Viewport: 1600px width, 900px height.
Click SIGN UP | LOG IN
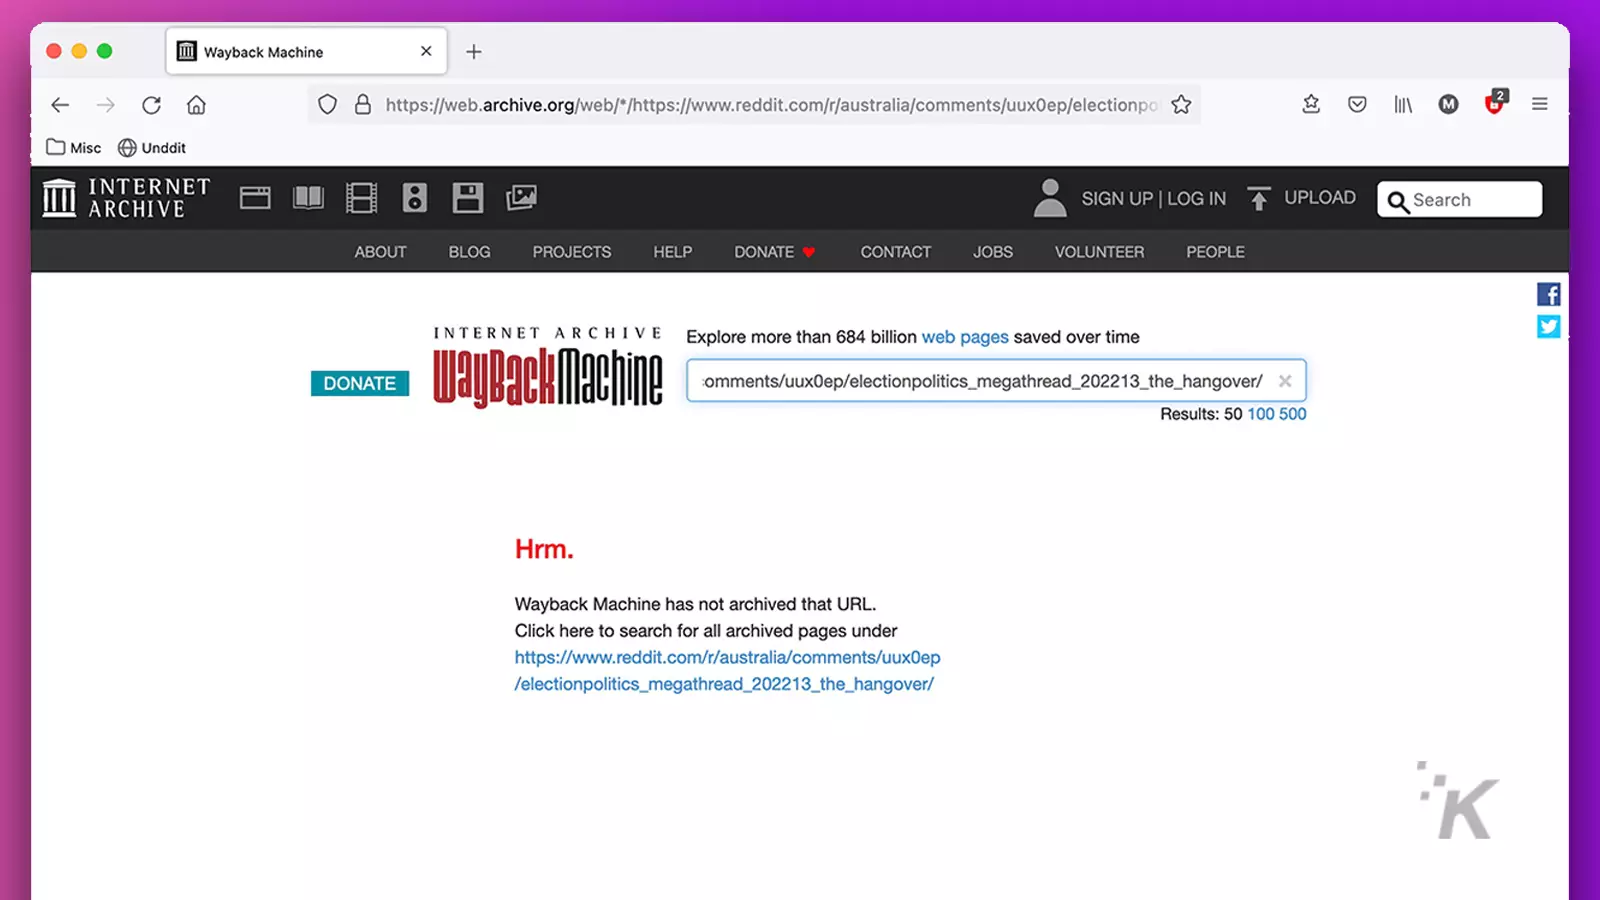point(1153,199)
